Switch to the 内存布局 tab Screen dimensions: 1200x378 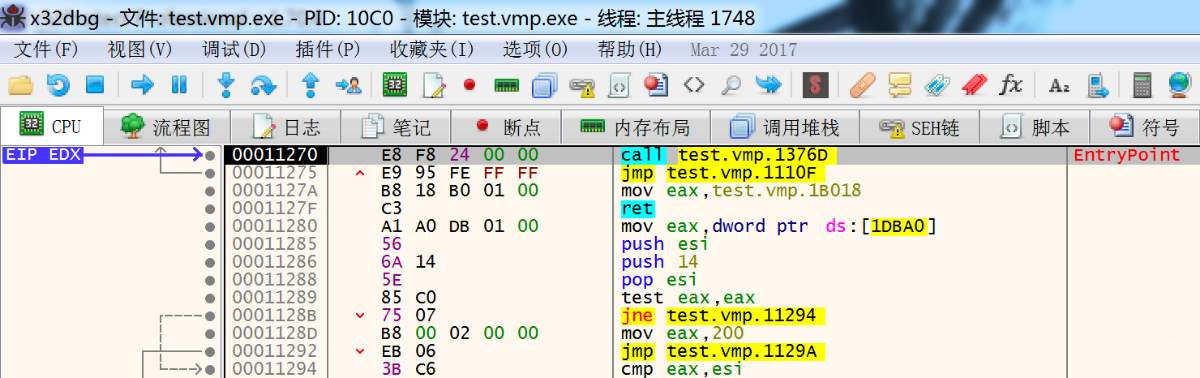pyautogui.click(x=636, y=127)
